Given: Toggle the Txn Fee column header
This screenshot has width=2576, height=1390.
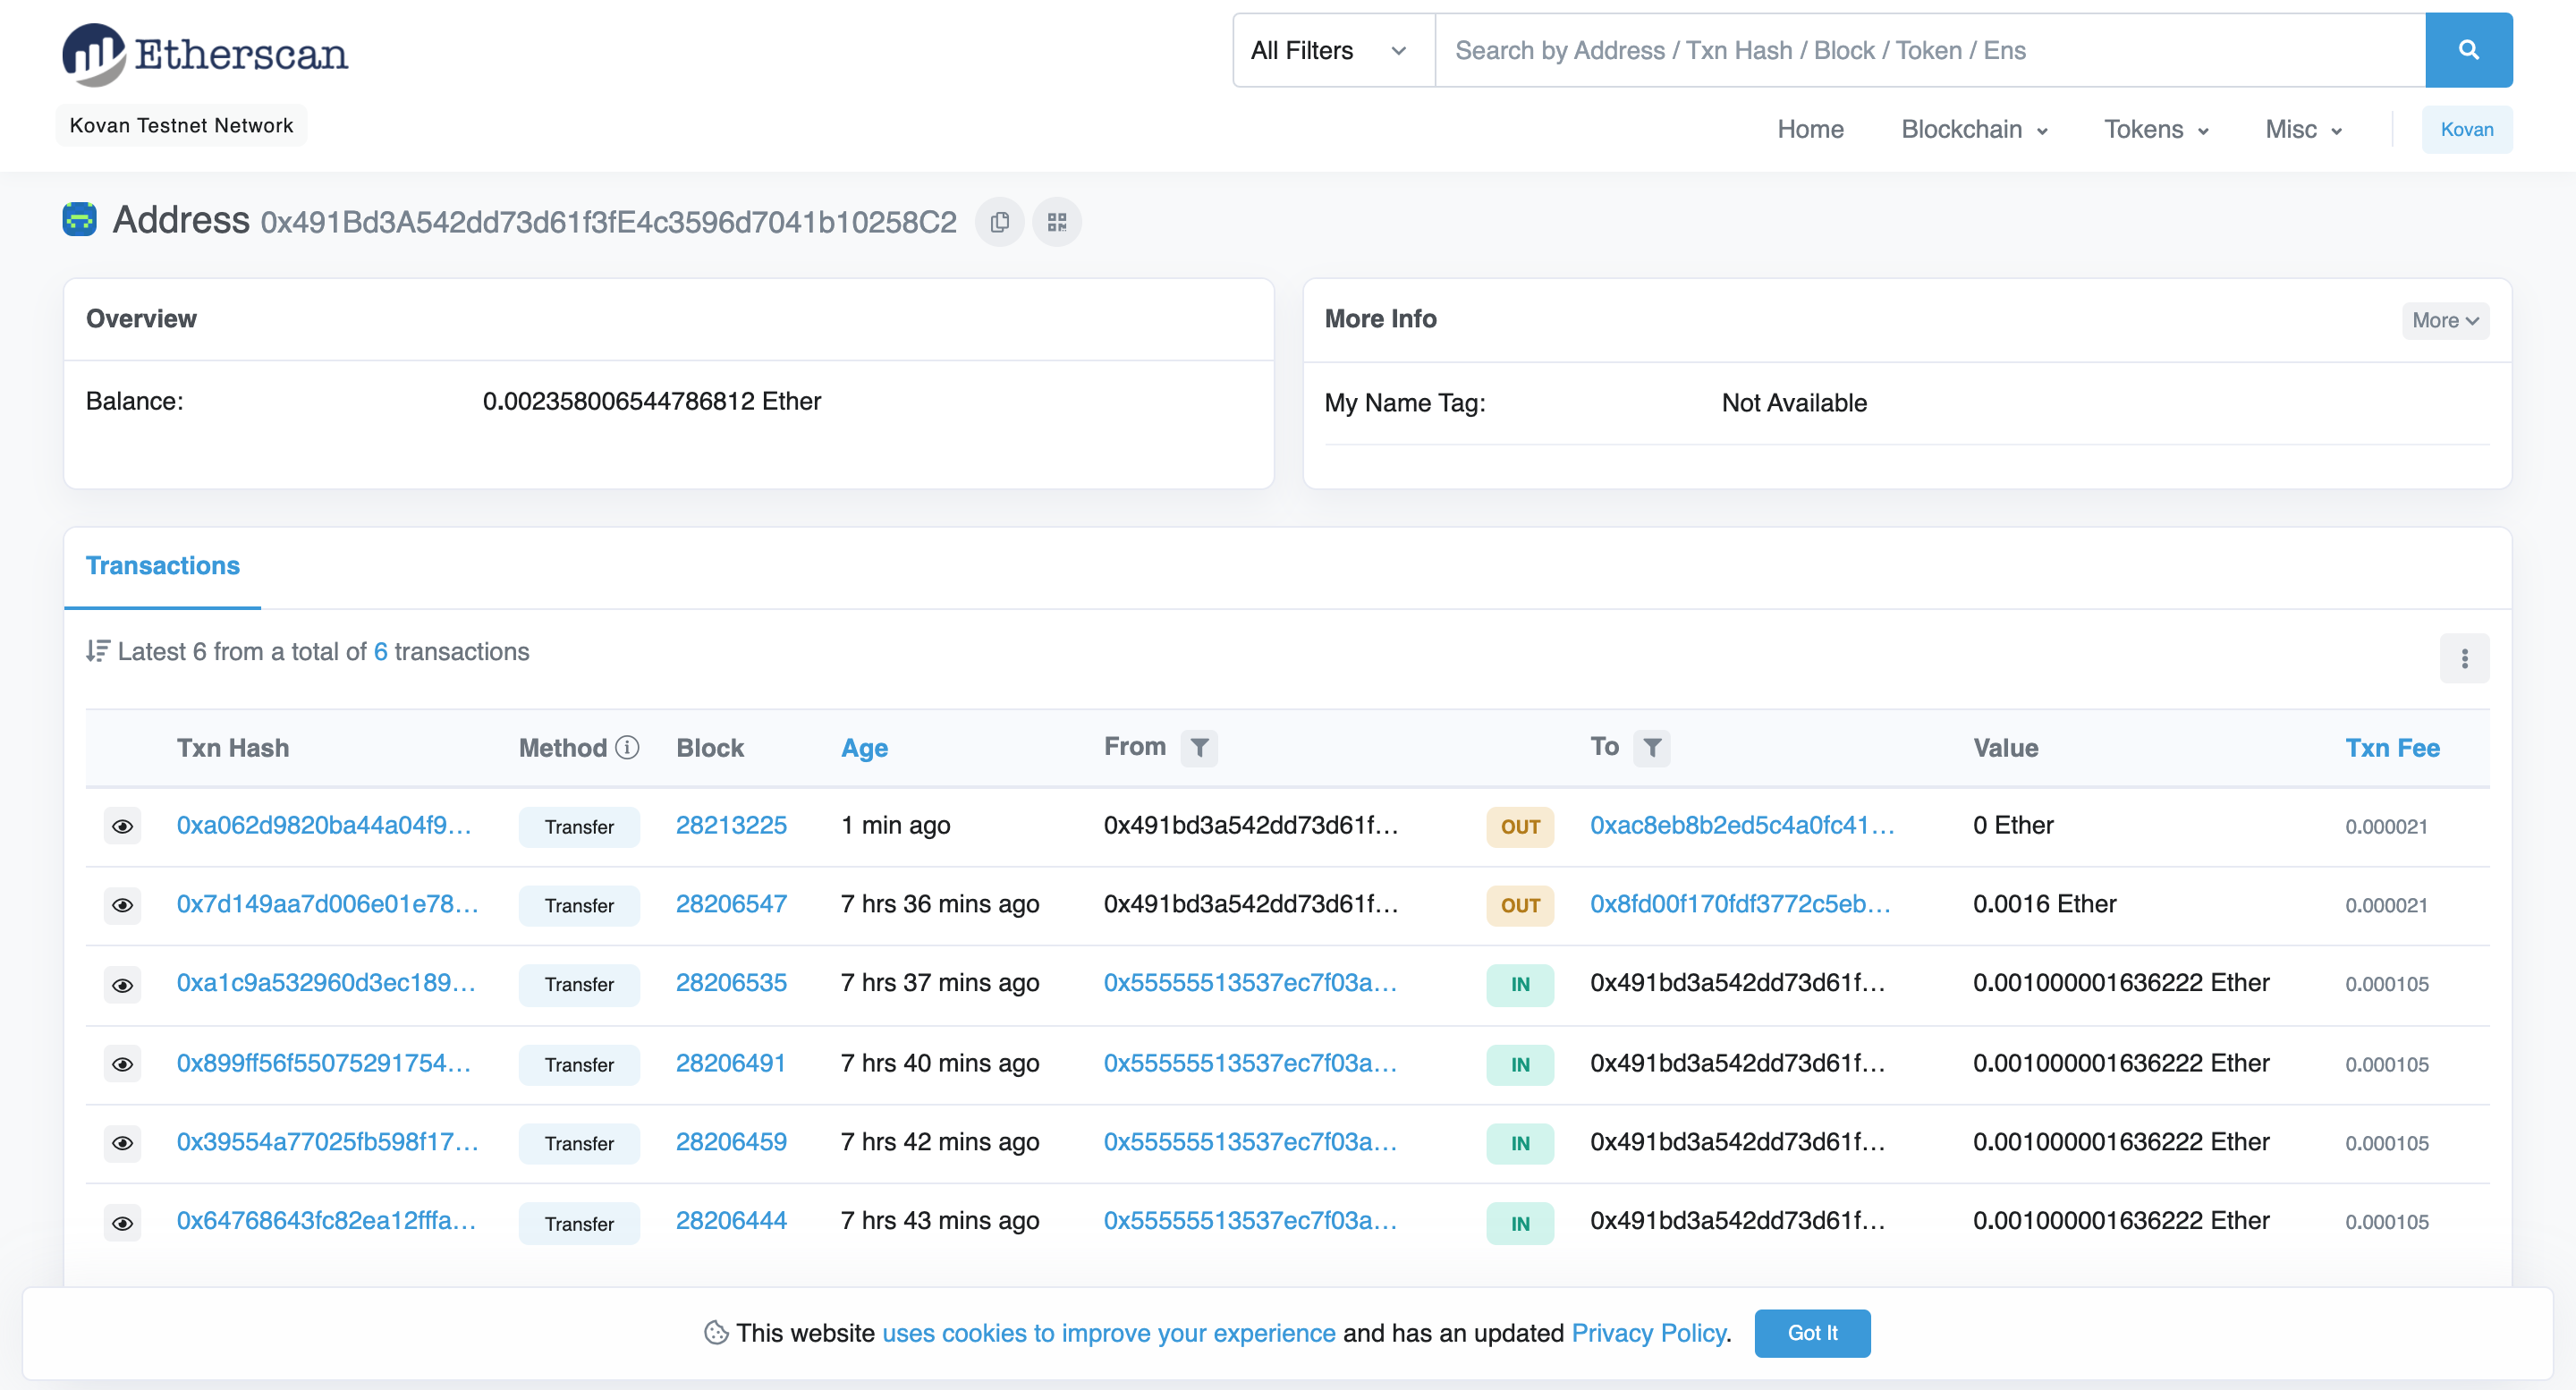Looking at the screenshot, I should pyautogui.click(x=2392, y=748).
